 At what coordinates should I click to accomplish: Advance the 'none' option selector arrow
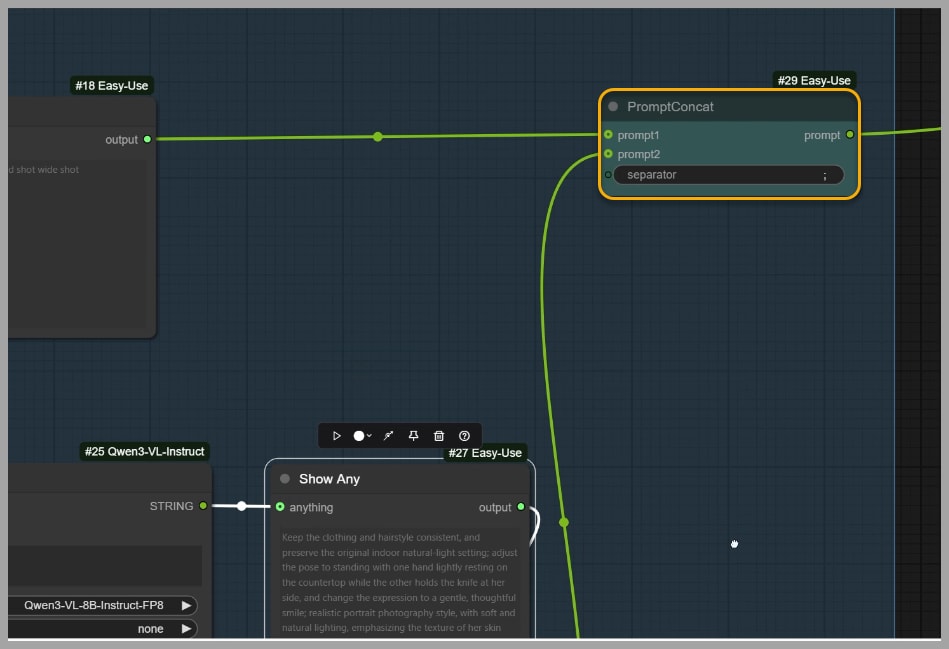pos(186,629)
